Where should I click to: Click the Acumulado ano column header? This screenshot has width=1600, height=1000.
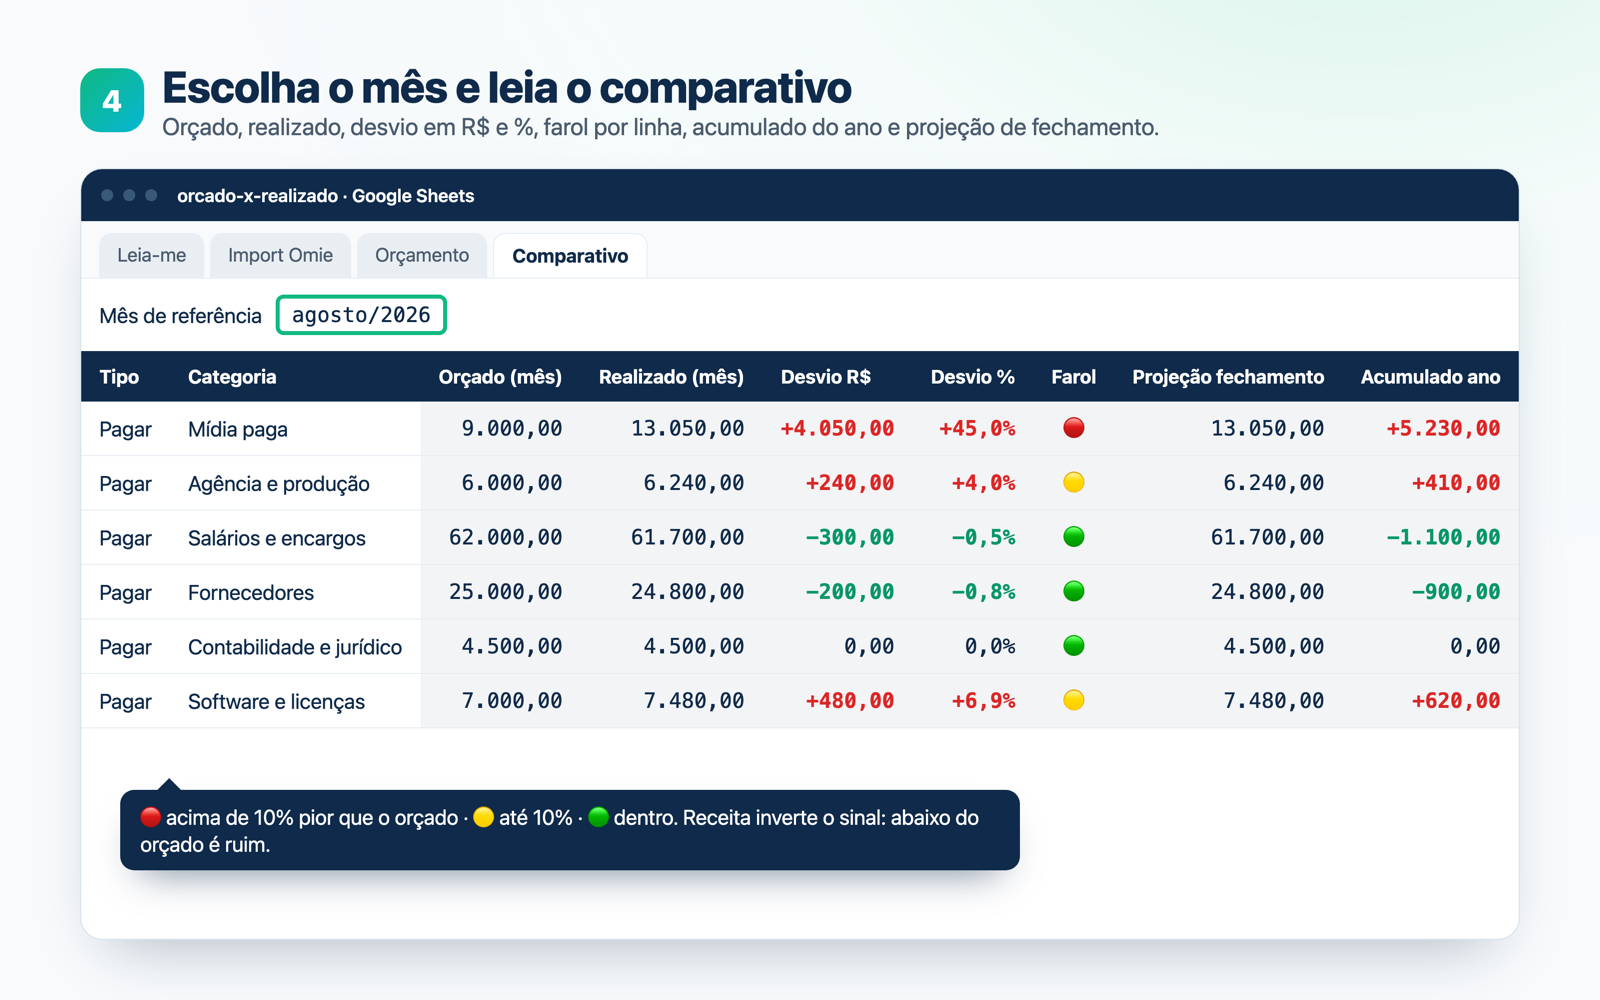click(x=1430, y=377)
